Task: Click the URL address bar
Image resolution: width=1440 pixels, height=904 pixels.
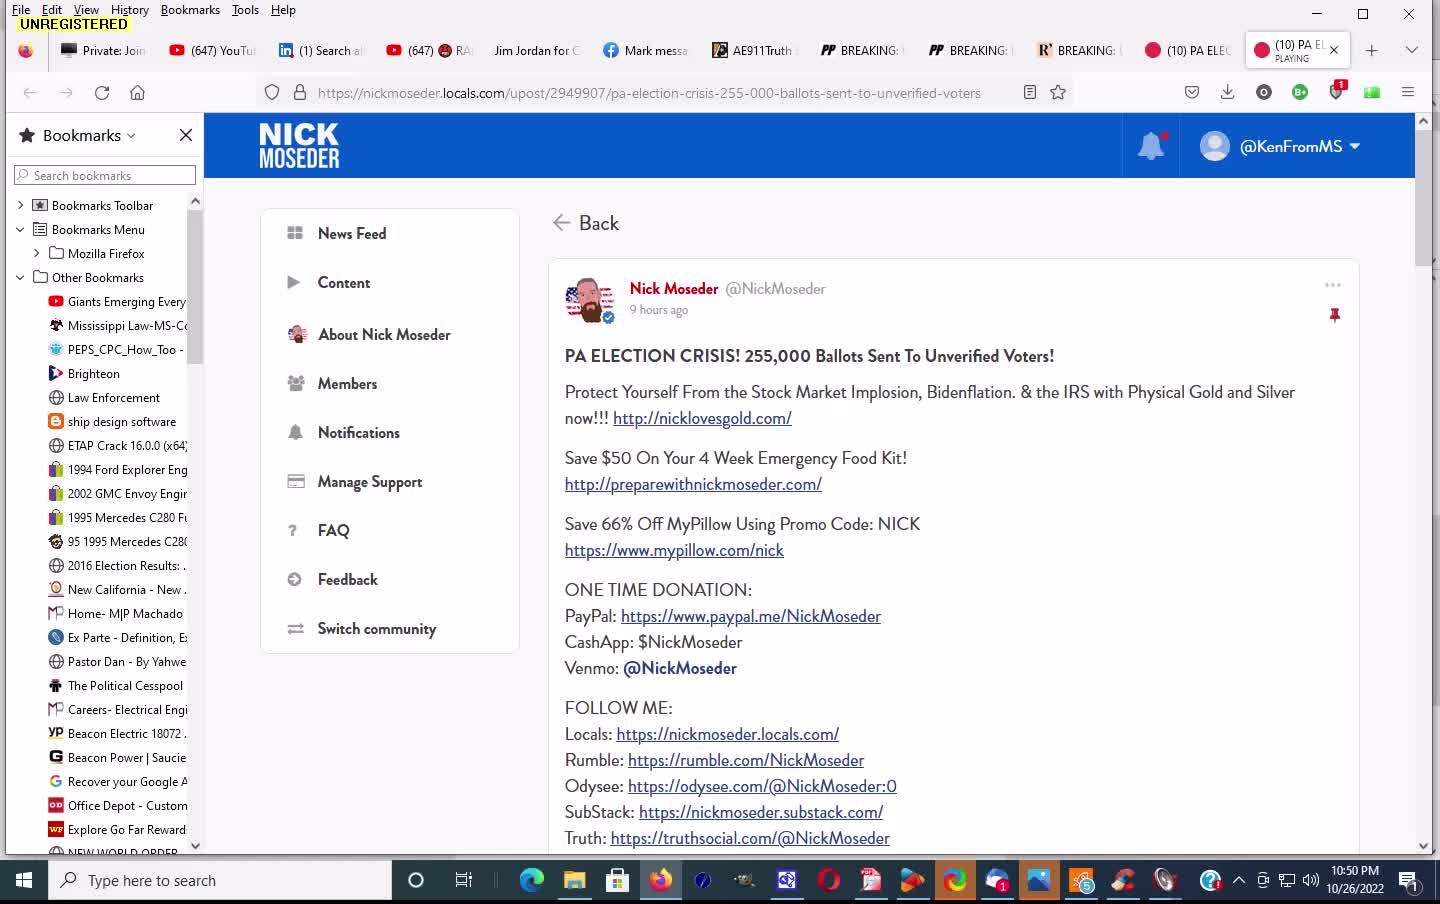Action: [x=650, y=92]
